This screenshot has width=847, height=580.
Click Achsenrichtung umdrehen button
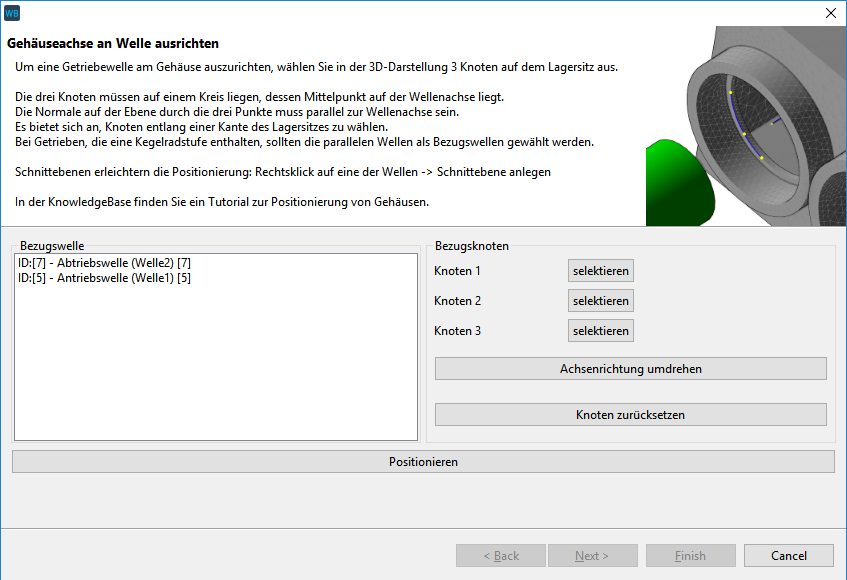coord(630,369)
